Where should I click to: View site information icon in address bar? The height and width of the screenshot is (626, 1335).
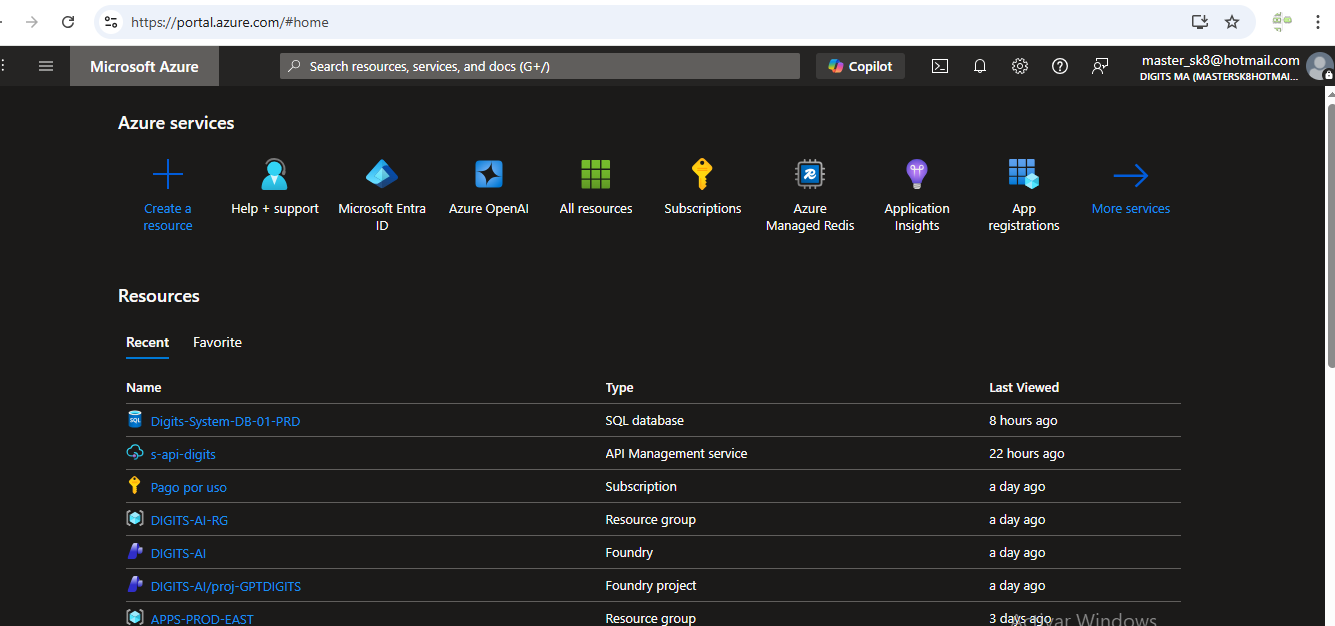tap(111, 21)
